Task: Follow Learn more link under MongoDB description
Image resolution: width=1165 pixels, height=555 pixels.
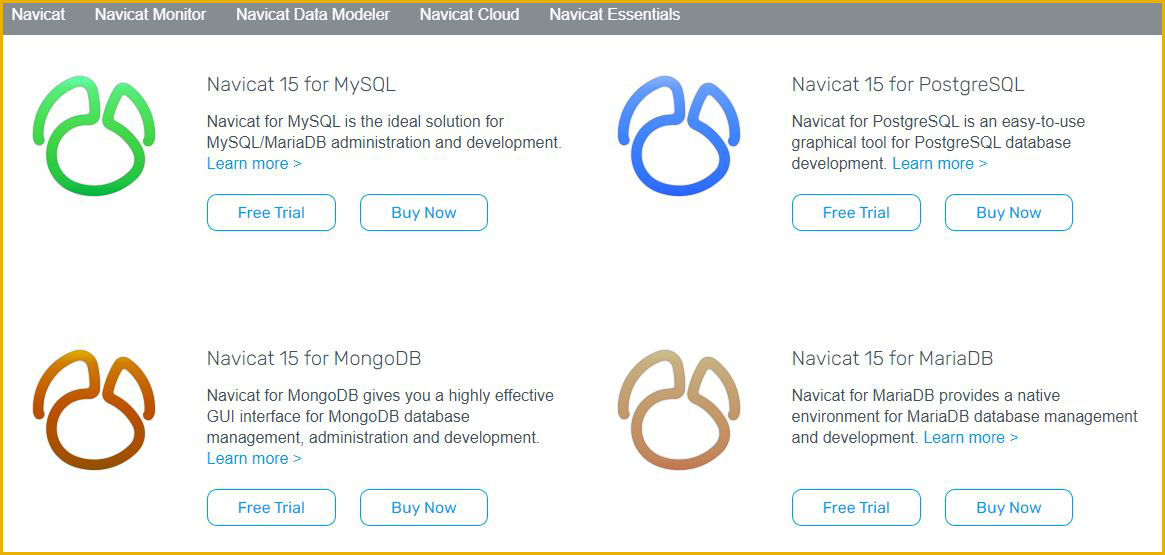Action: coord(254,458)
